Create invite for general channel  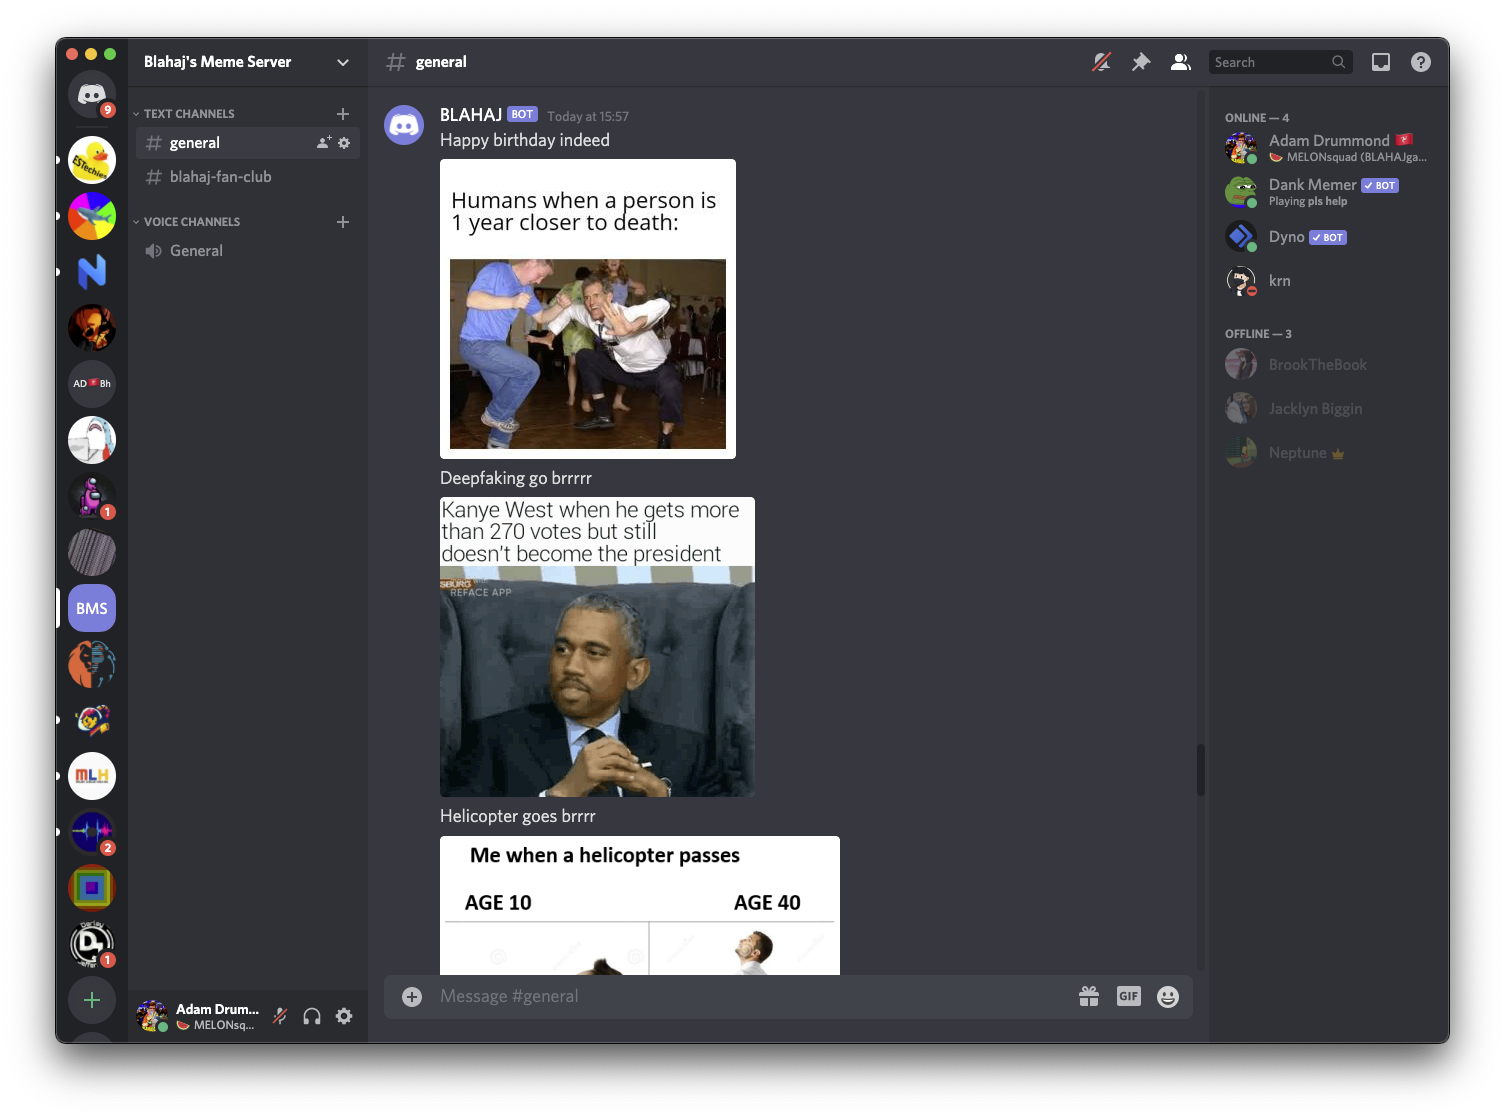(324, 143)
